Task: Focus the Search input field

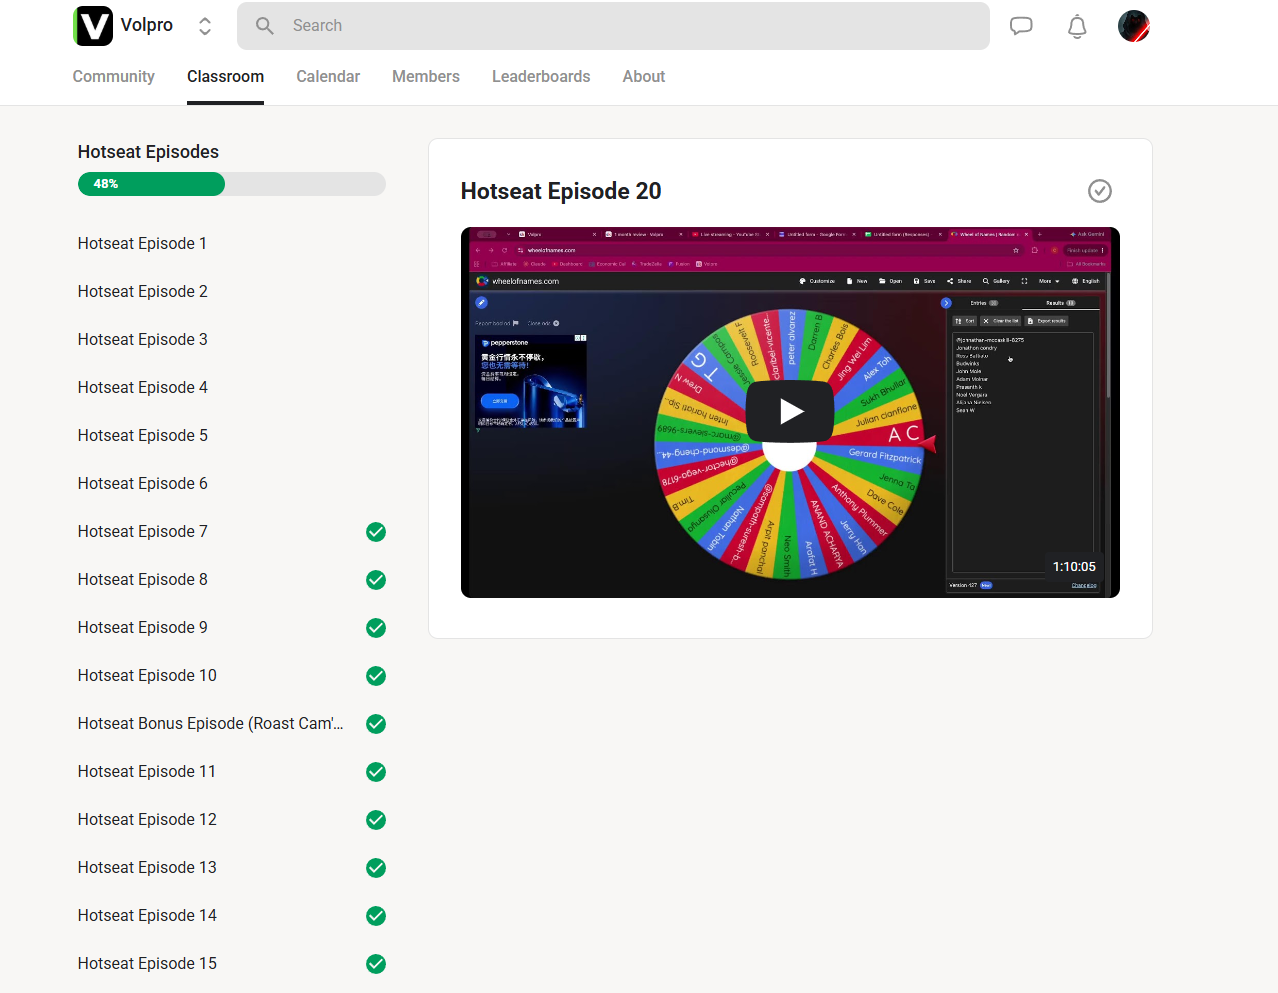Action: coord(613,26)
